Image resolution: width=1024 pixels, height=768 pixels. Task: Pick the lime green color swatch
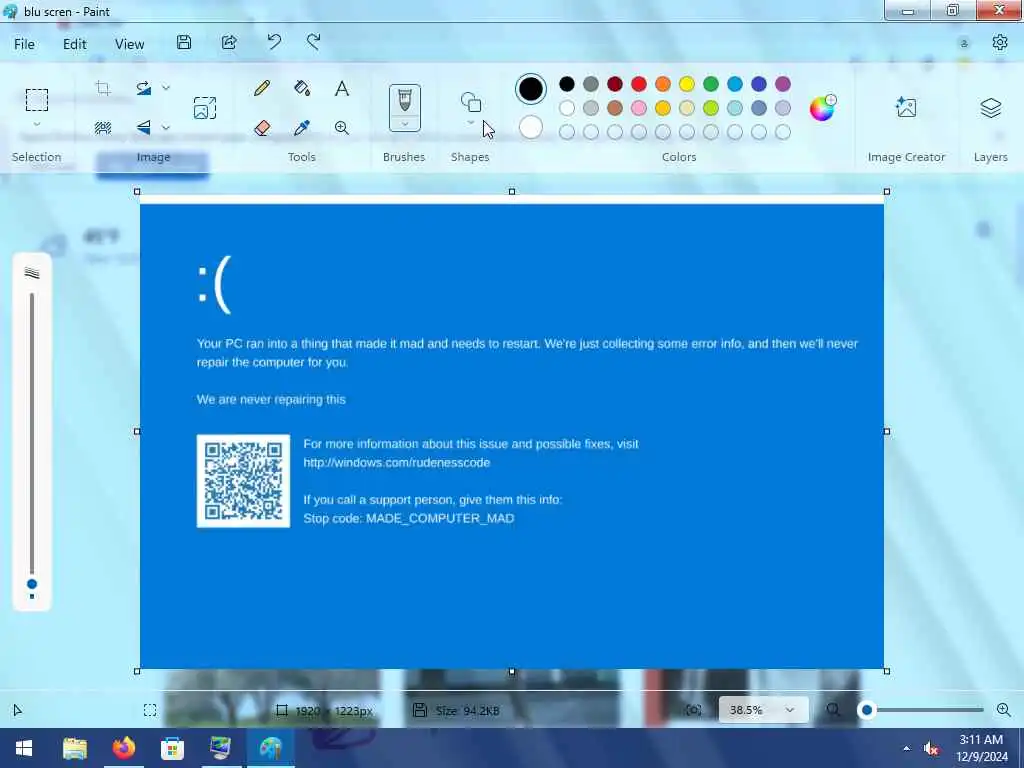(x=711, y=108)
